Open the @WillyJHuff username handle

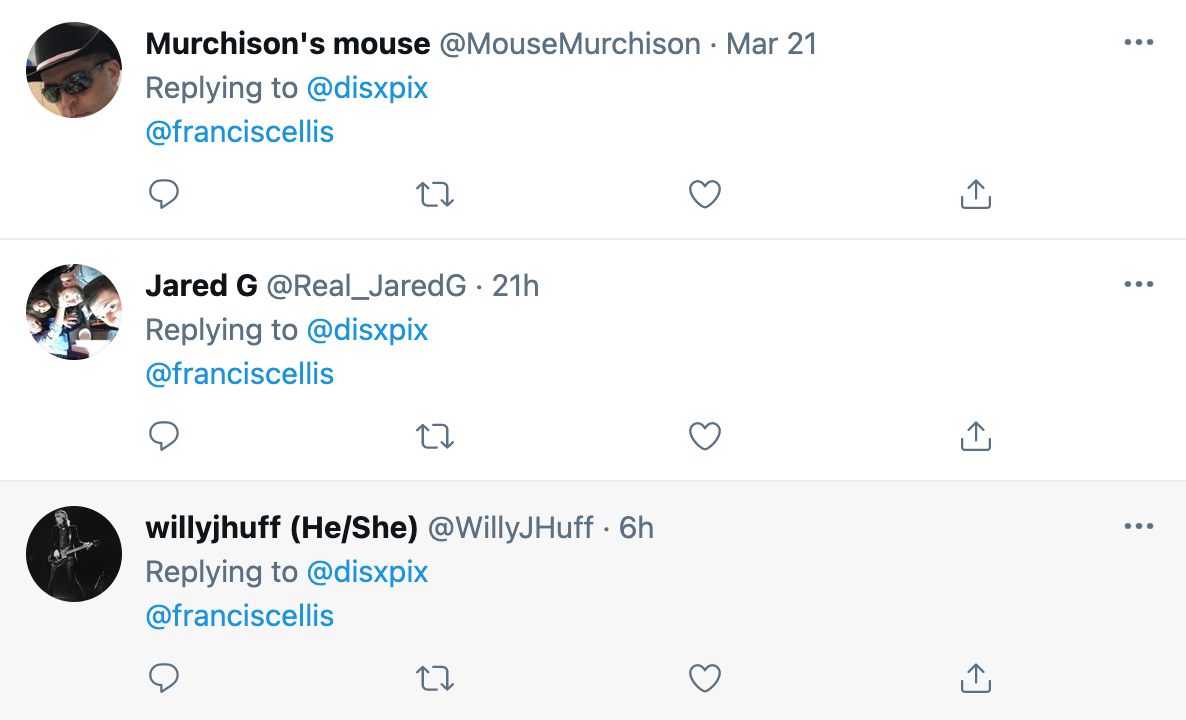point(511,528)
